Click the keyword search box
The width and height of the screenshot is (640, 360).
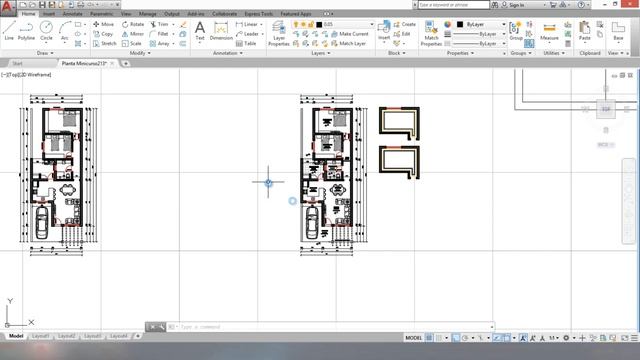pos(453,5)
